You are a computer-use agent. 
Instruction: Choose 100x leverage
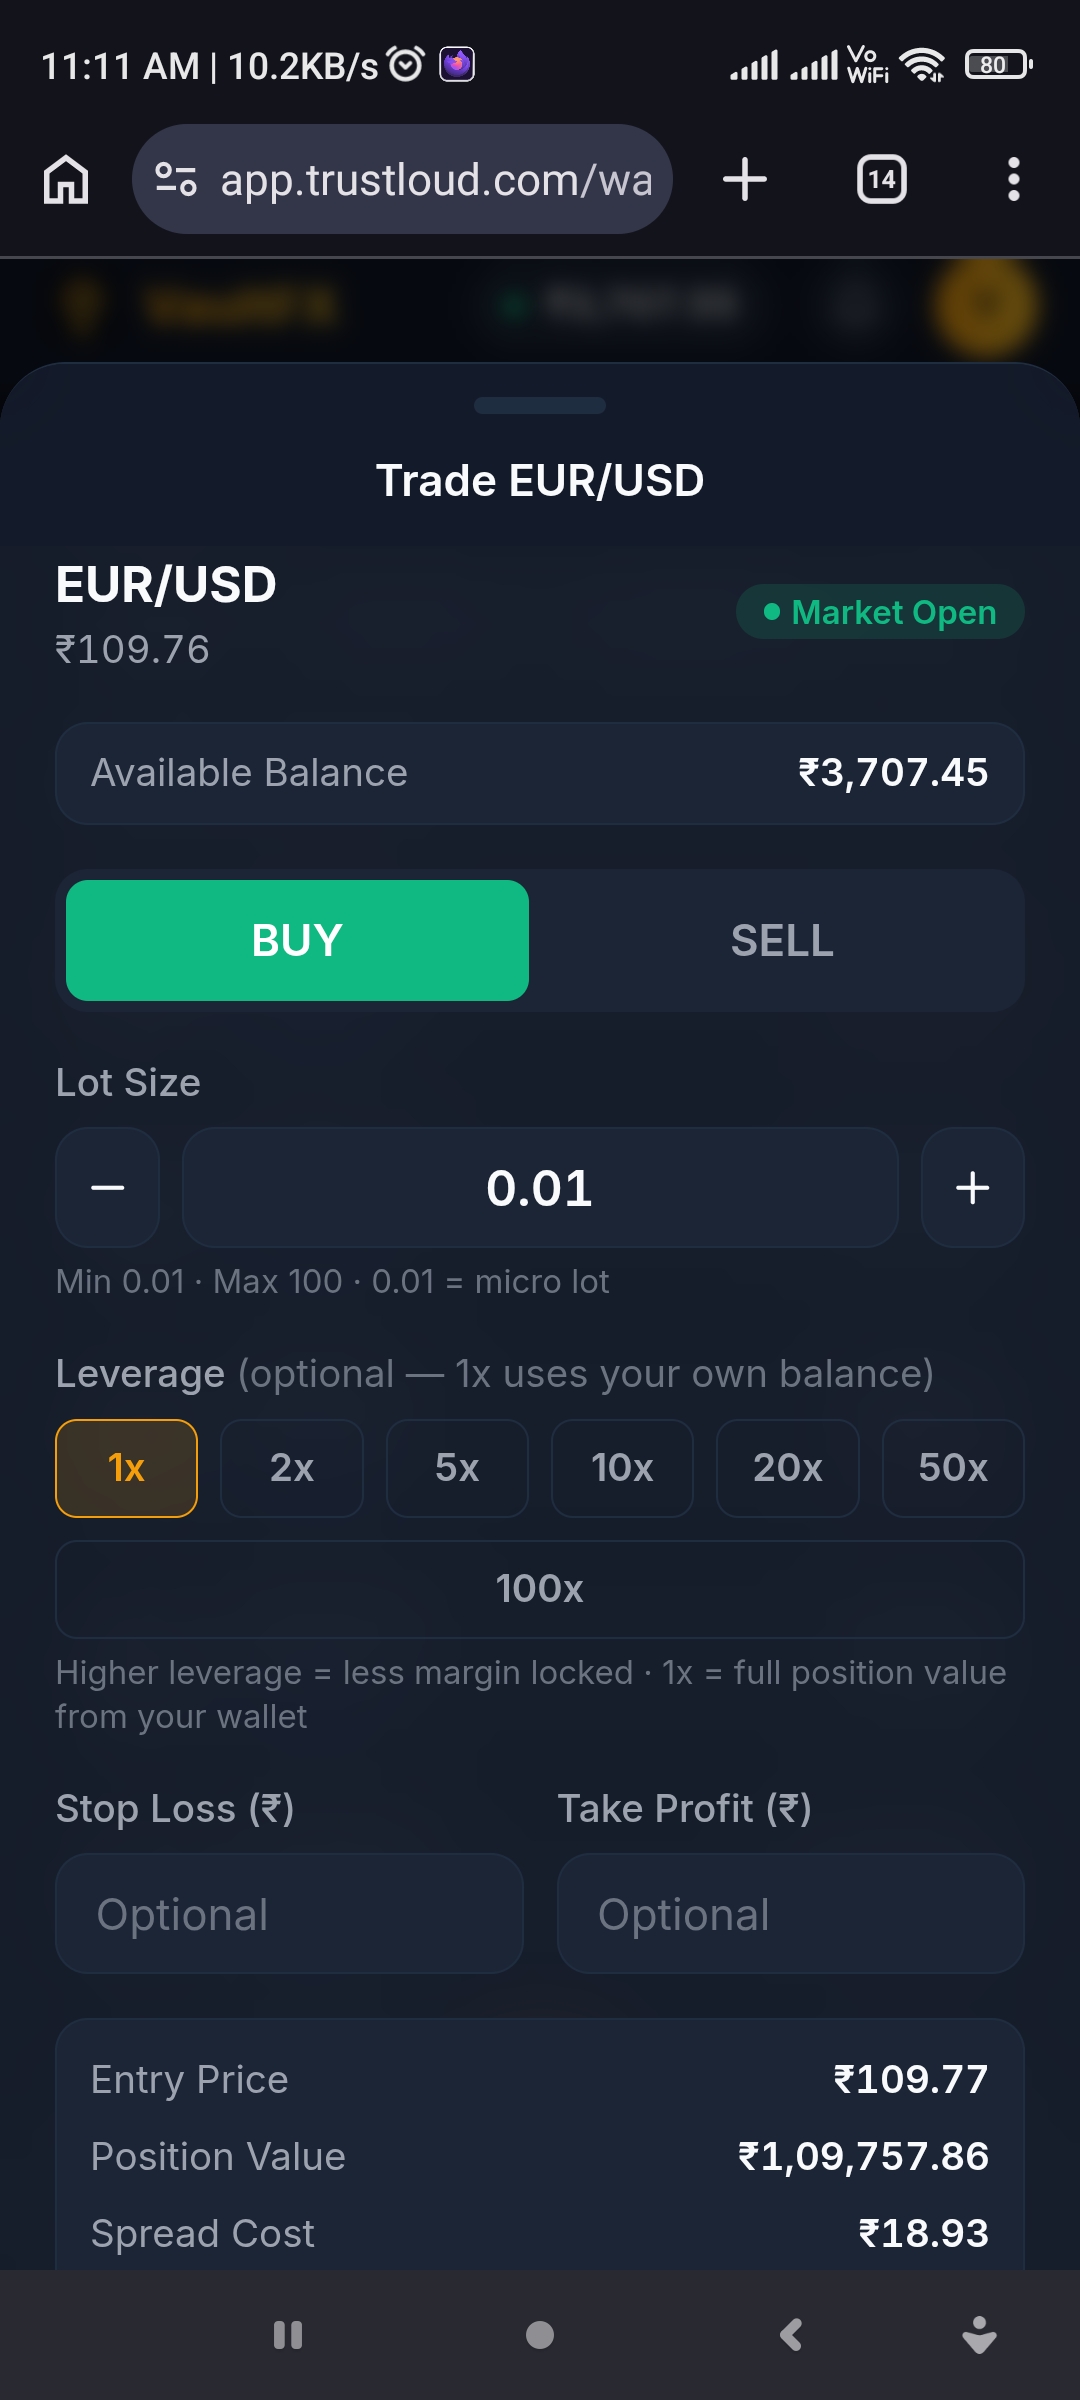540,1589
